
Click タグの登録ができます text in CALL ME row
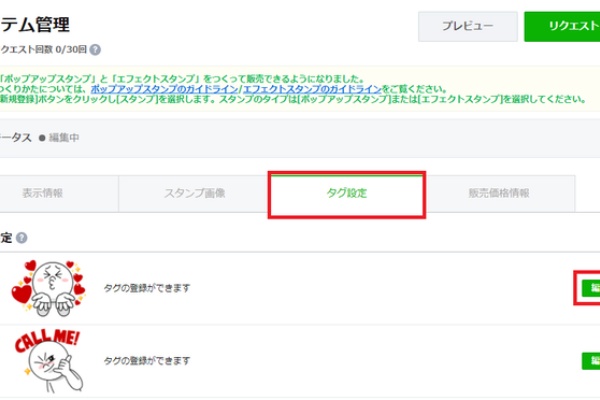[x=147, y=361]
